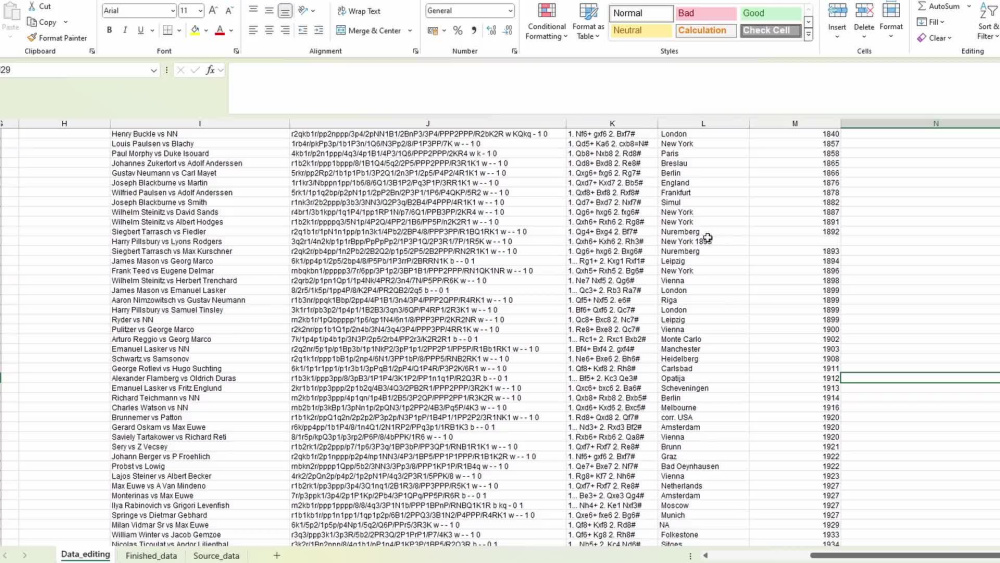Image resolution: width=1000 pixels, height=563 pixels.
Task: Click the Orientation icon
Action: pyautogui.click(x=304, y=11)
